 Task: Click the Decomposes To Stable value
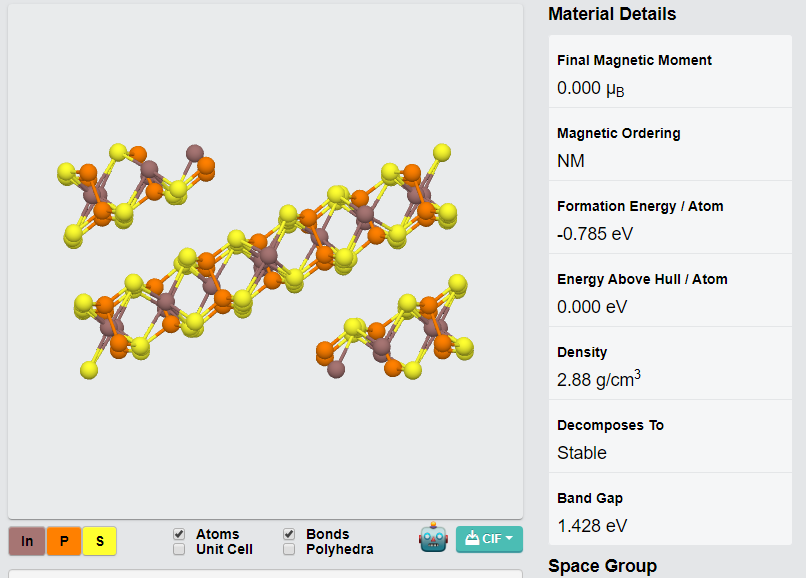click(582, 453)
